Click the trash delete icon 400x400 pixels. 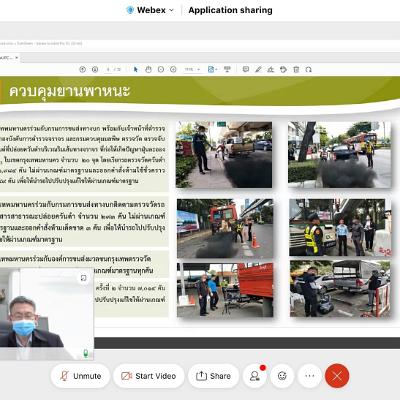pyautogui.click(x=296, y=69)
